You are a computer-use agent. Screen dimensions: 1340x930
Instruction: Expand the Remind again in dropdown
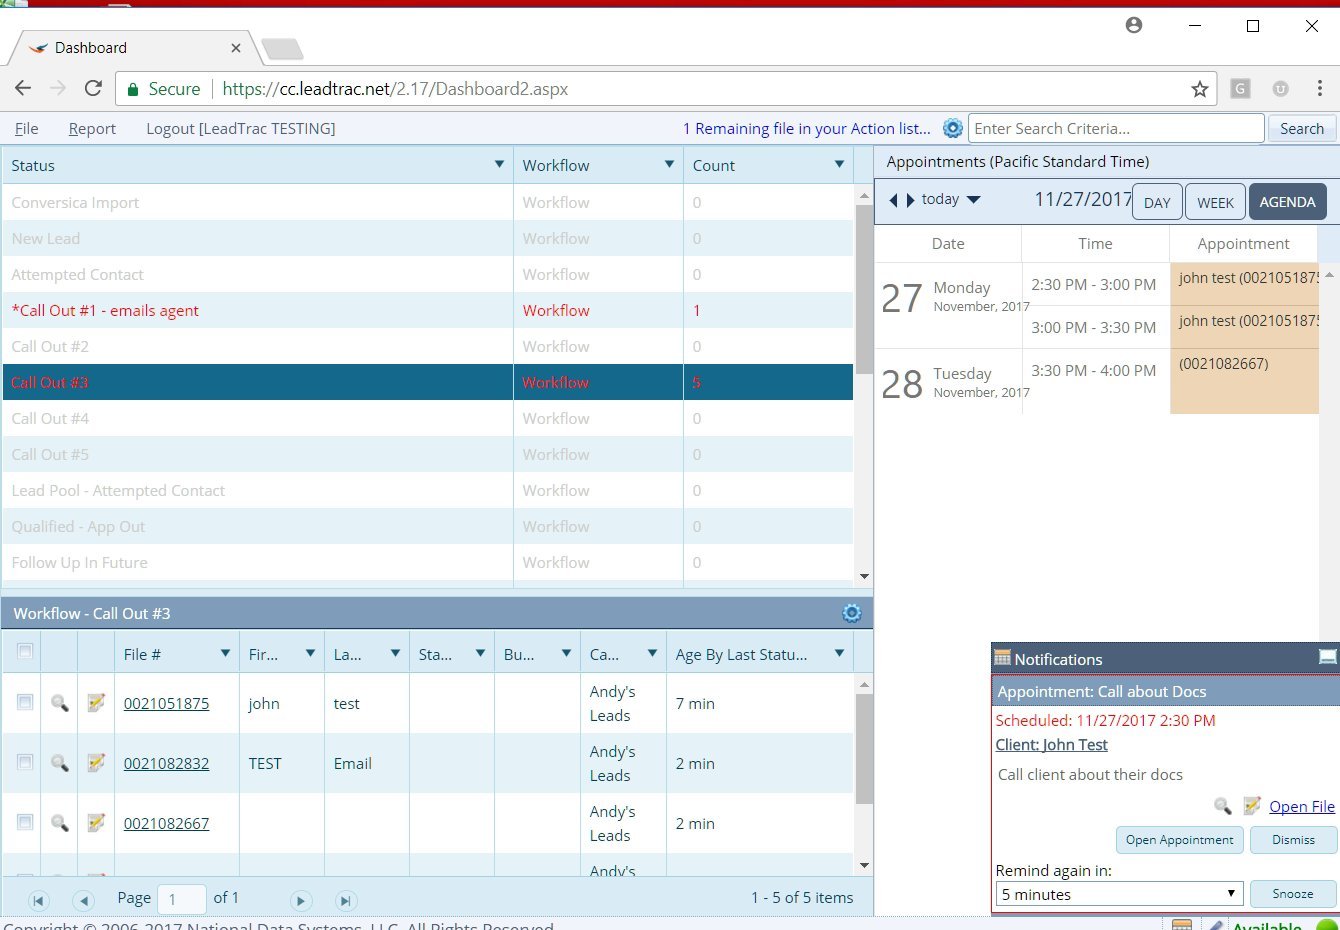[x=1119, y=894]
